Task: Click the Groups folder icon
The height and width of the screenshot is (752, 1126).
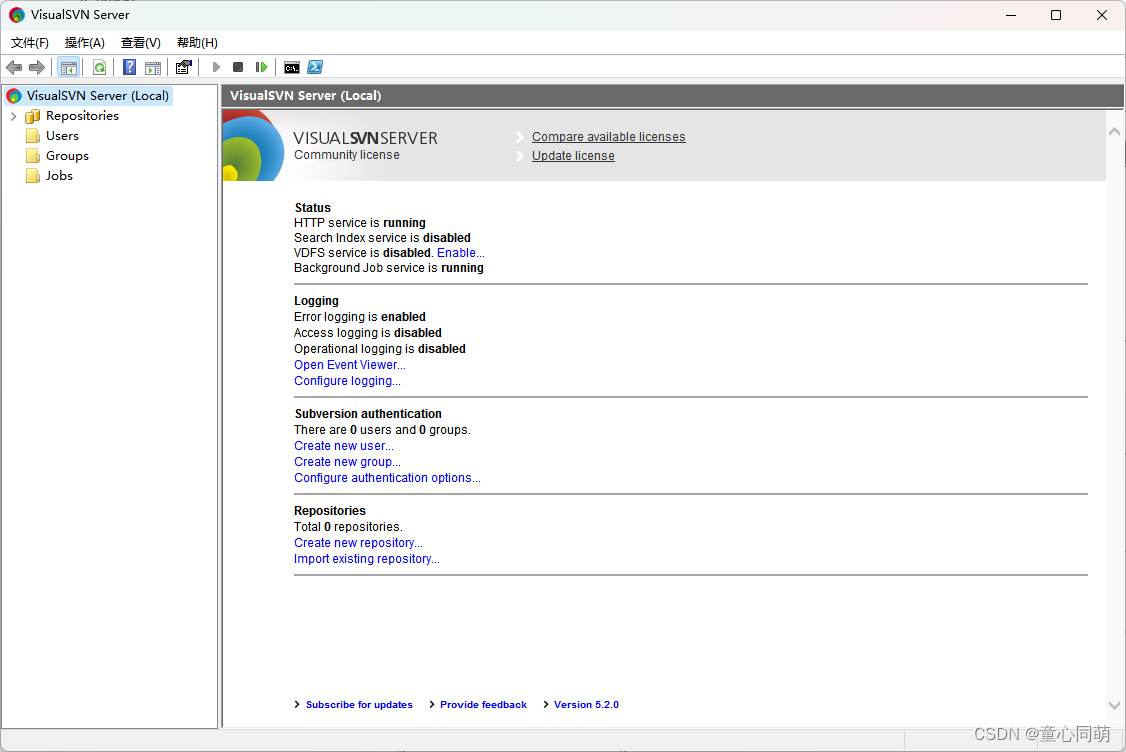Action: [x=32, y=156]
